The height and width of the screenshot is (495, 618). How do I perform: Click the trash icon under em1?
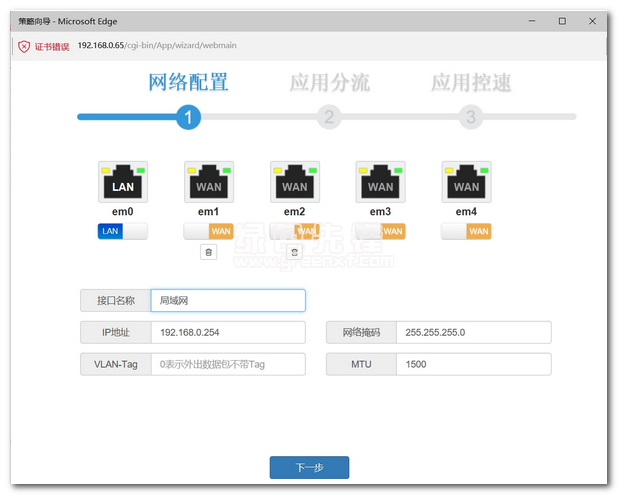208,252
